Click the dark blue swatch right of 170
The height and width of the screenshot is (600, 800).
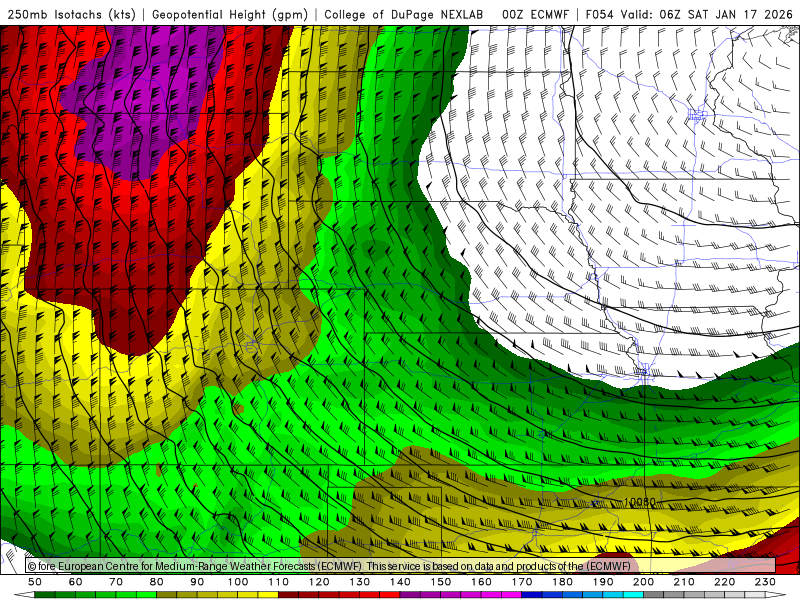pyautogui.click(x=532, y=595)
